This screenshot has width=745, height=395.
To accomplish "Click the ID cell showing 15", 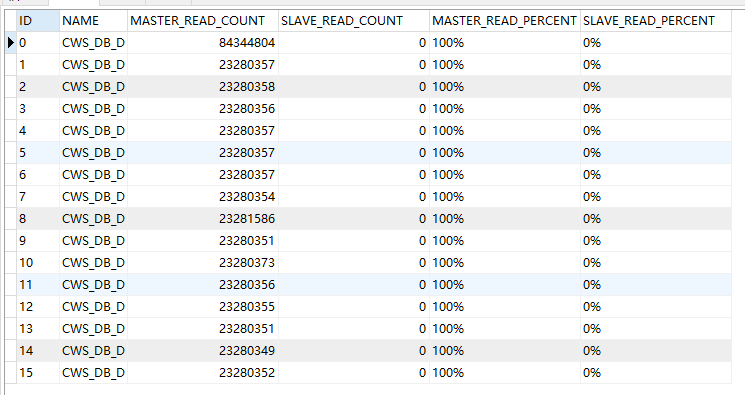I will [38, 373].
